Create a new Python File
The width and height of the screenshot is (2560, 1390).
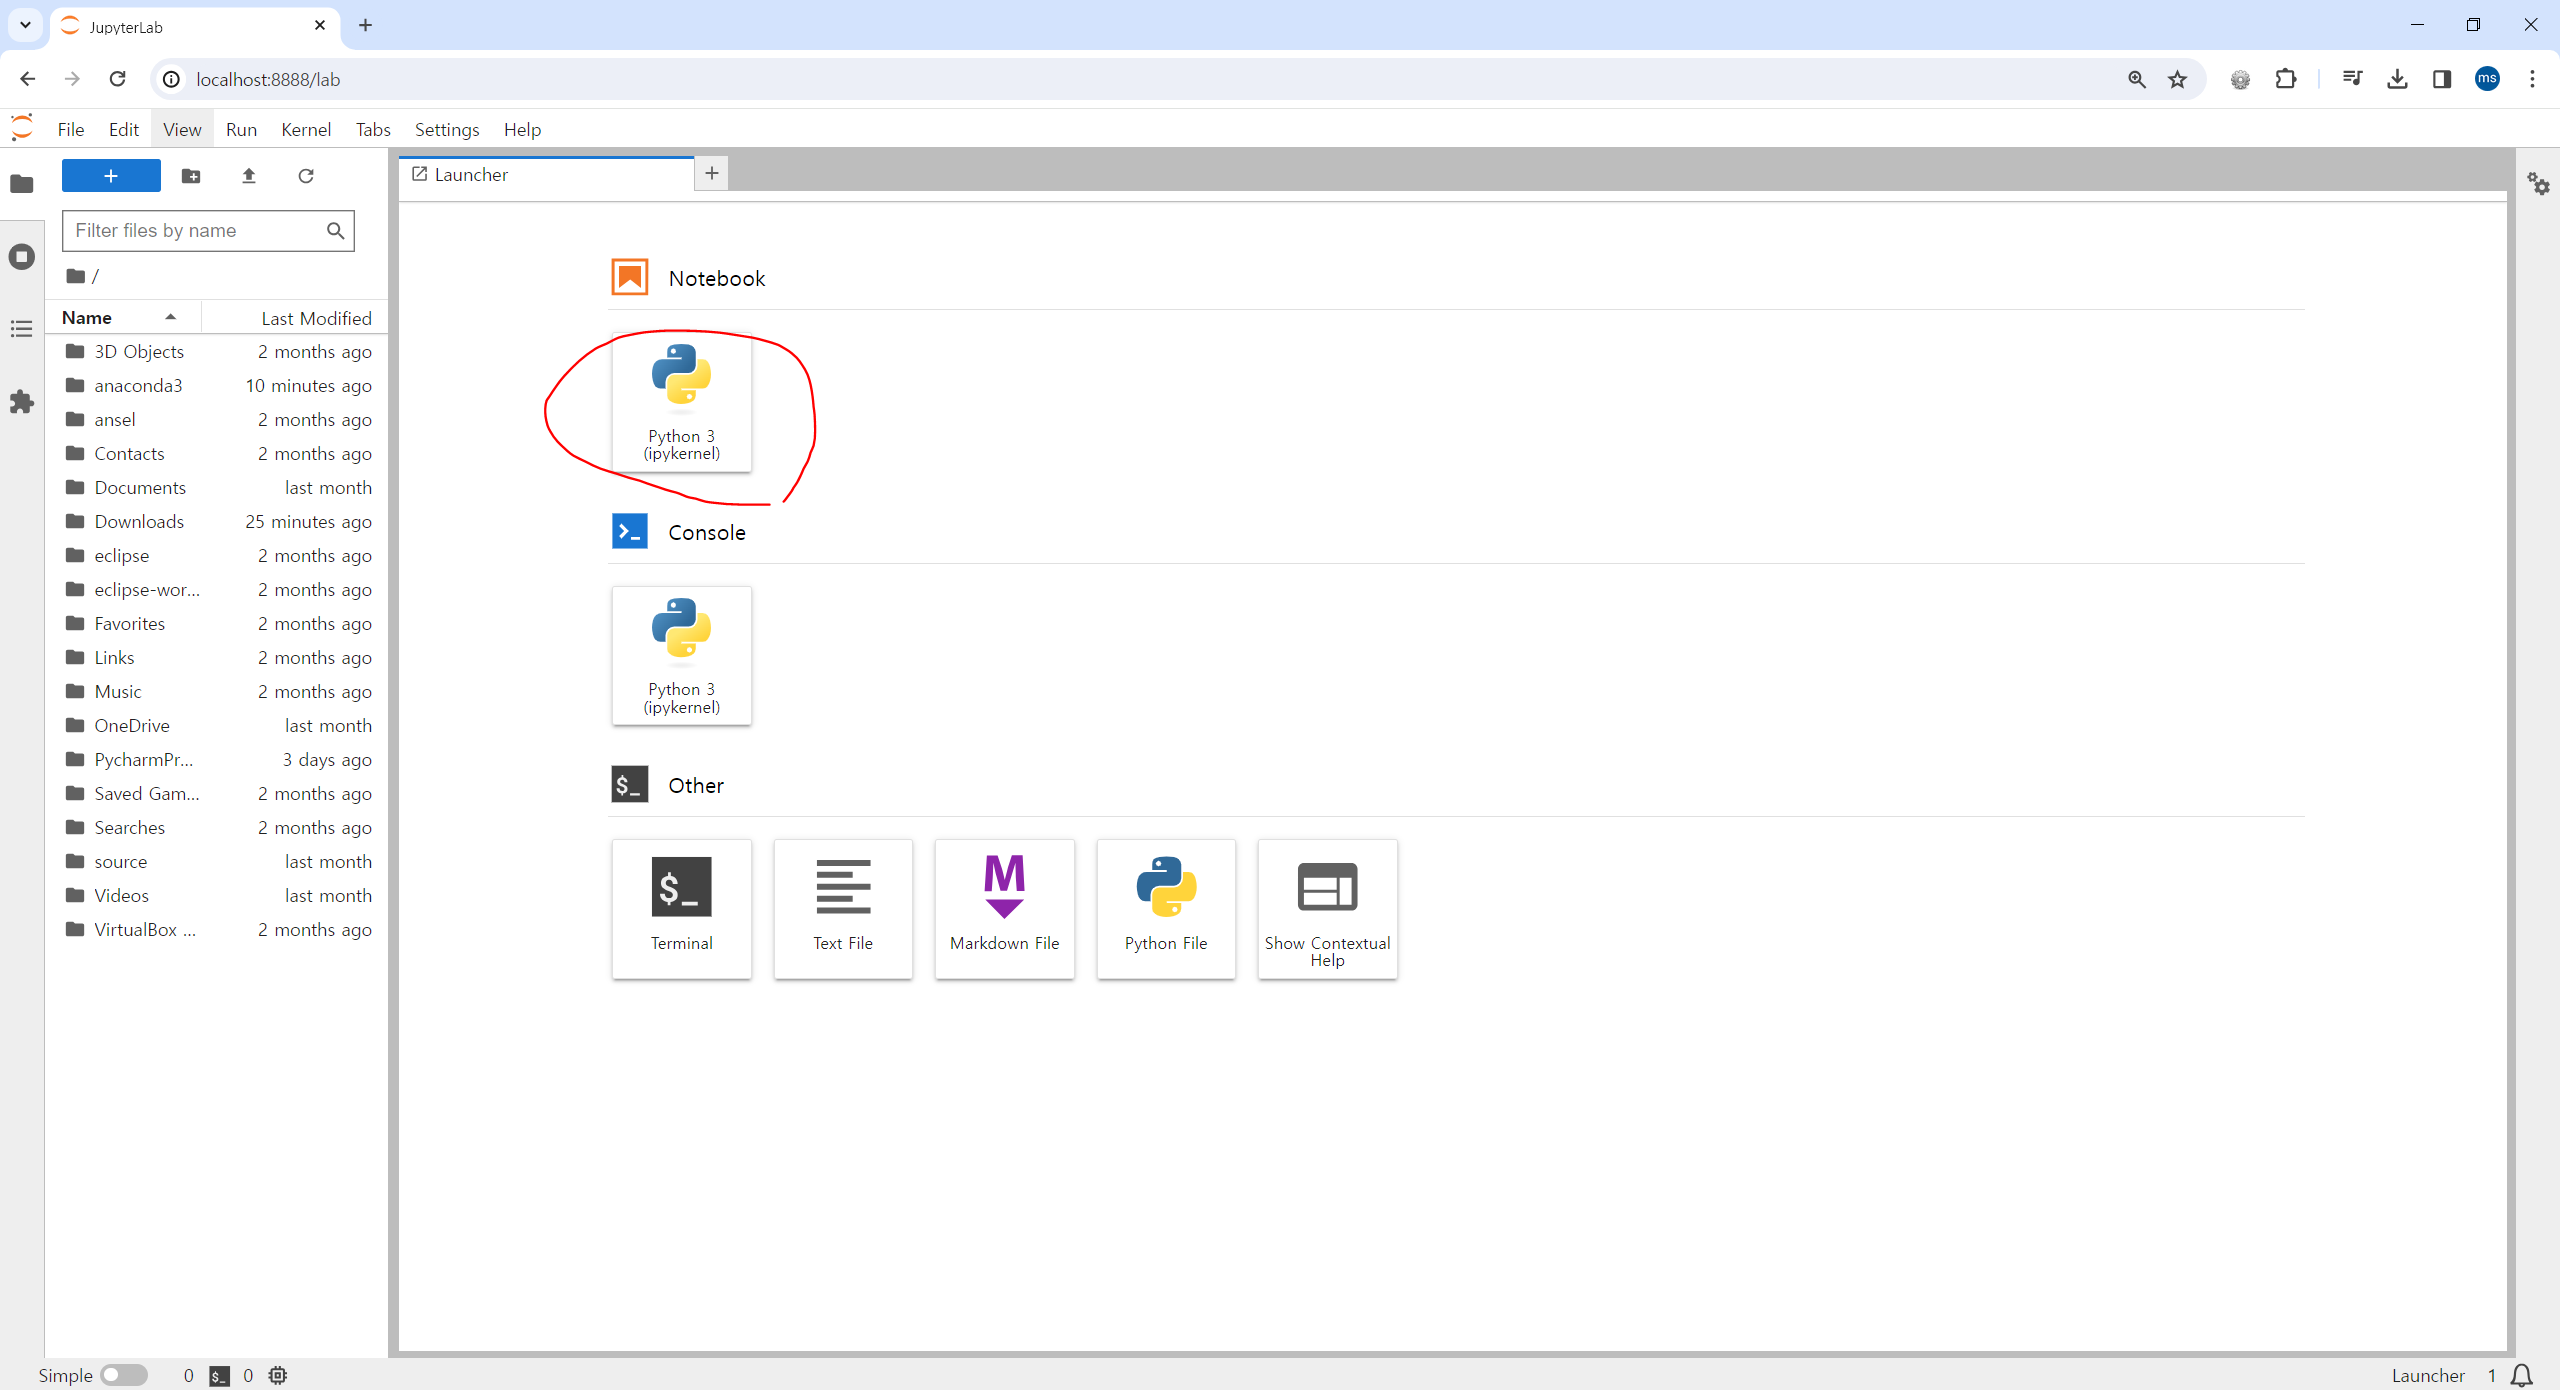point(1166,909)
